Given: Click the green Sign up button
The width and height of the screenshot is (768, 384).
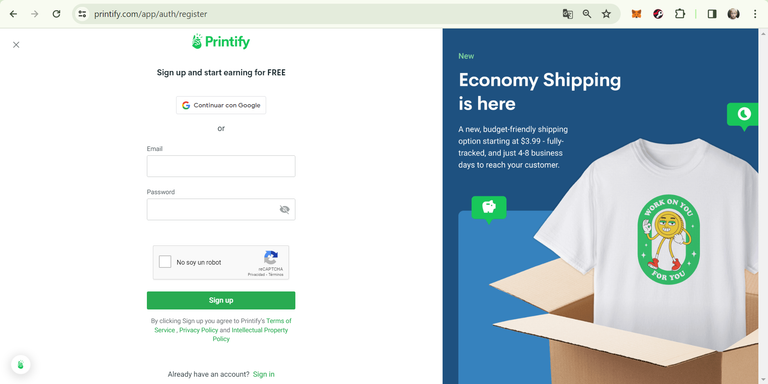Looking at the screenshot, I should (x=221, y=300).
